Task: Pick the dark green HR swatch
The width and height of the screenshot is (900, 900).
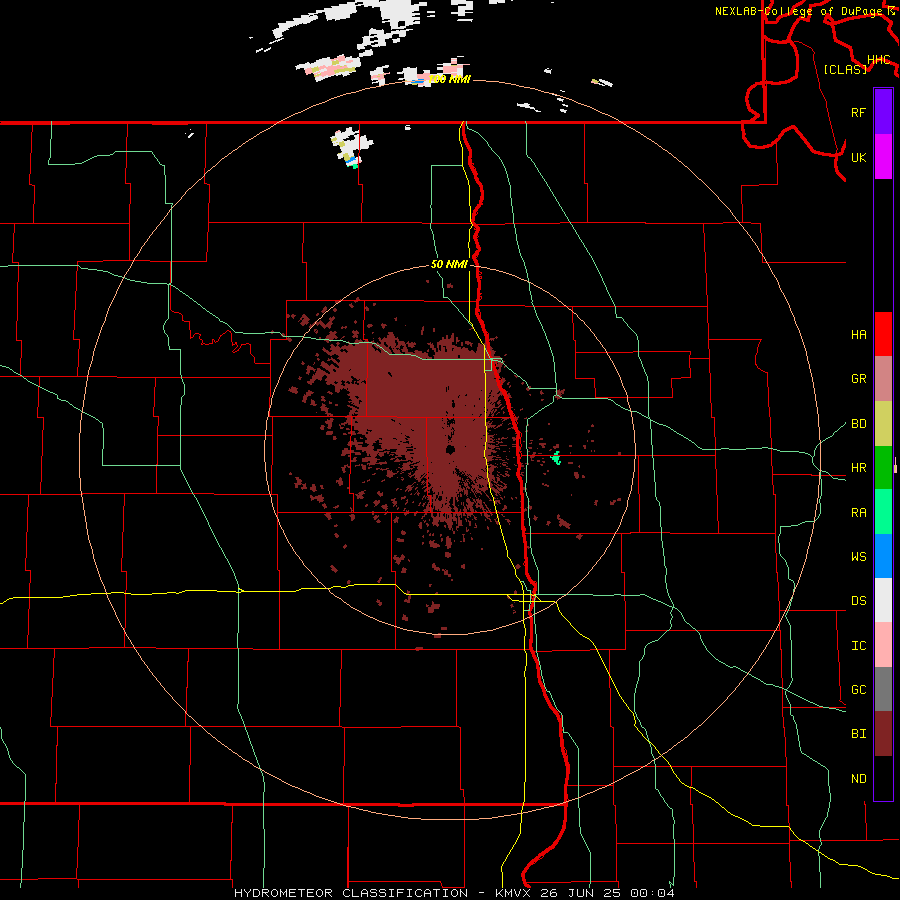Action: pyautogui.click(x=883, y=468)
